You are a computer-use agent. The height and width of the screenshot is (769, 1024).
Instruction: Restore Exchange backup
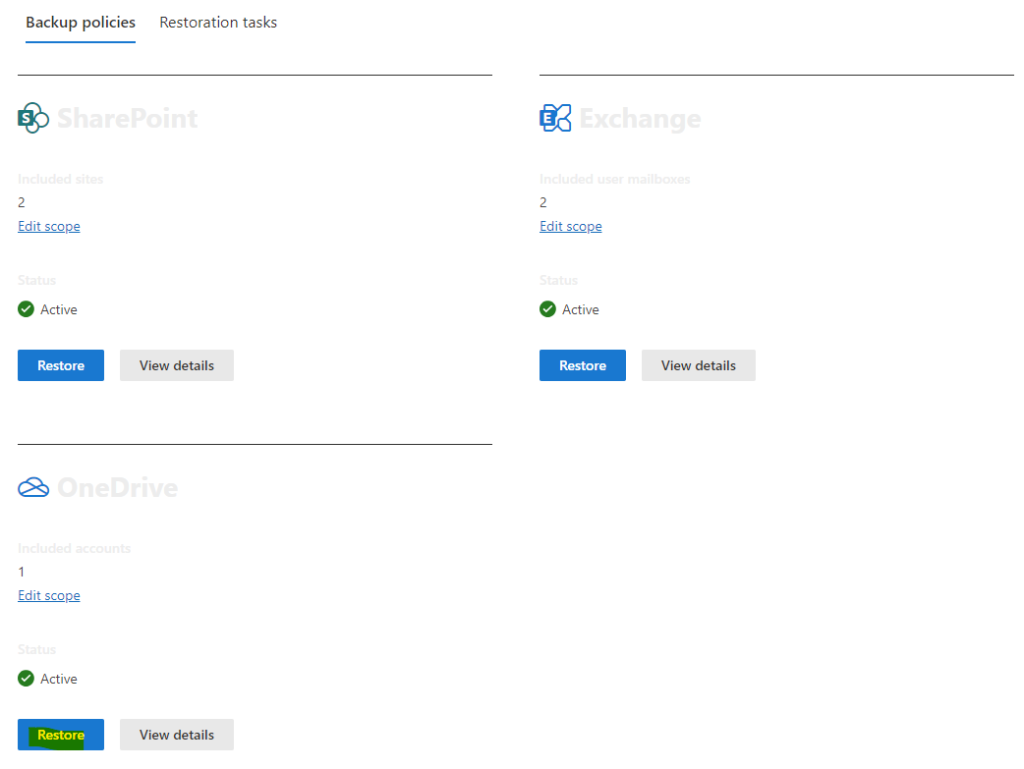[583, 365]
